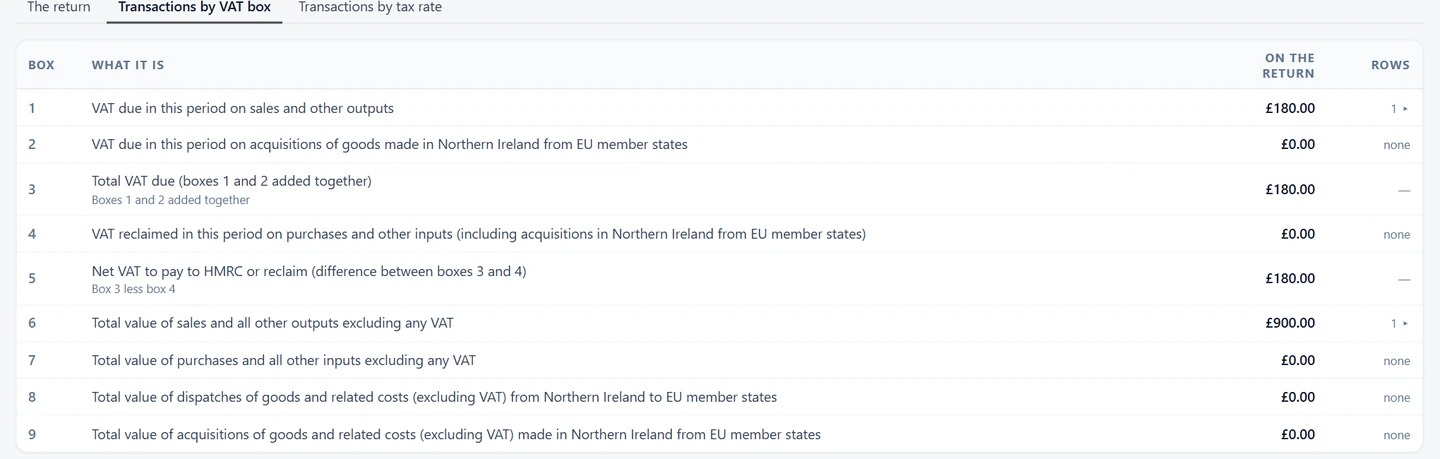The height and width of the screenshot is (459, 1440).
Task: Select the Box 5 Net VAT to pay row
Action: coord(719,278)
